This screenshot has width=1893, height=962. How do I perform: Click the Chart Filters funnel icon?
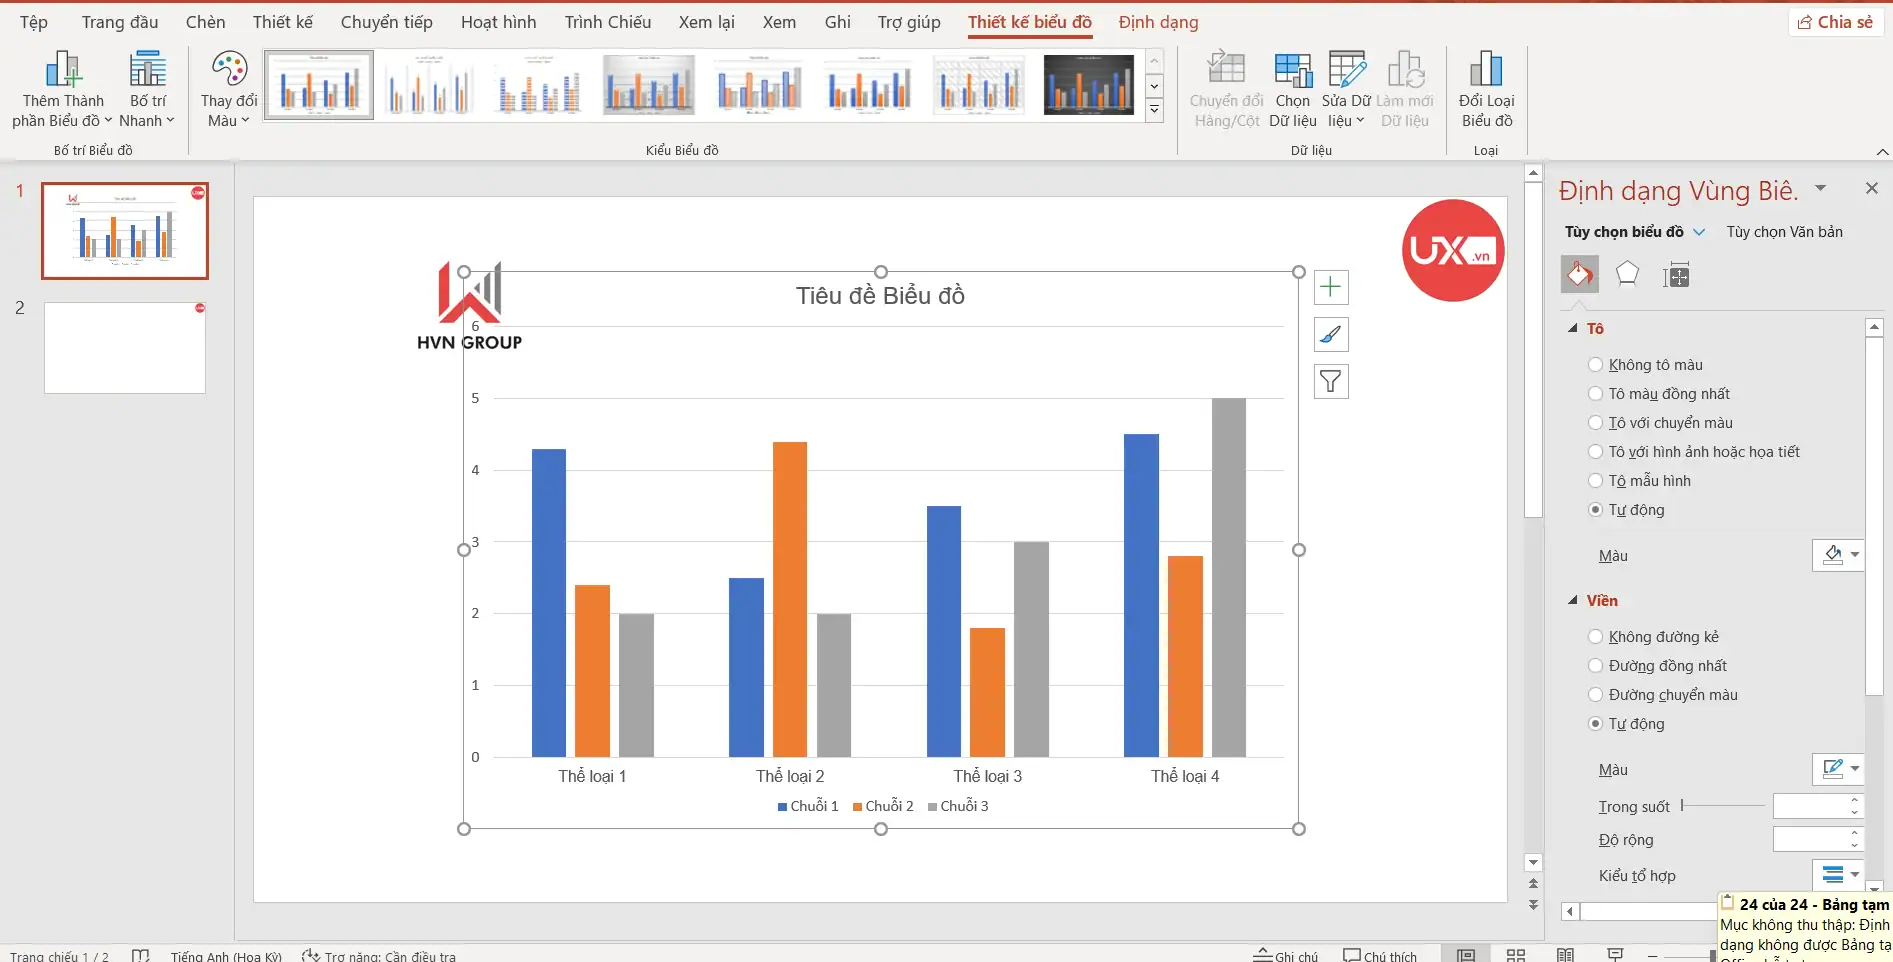[1330, 382]
